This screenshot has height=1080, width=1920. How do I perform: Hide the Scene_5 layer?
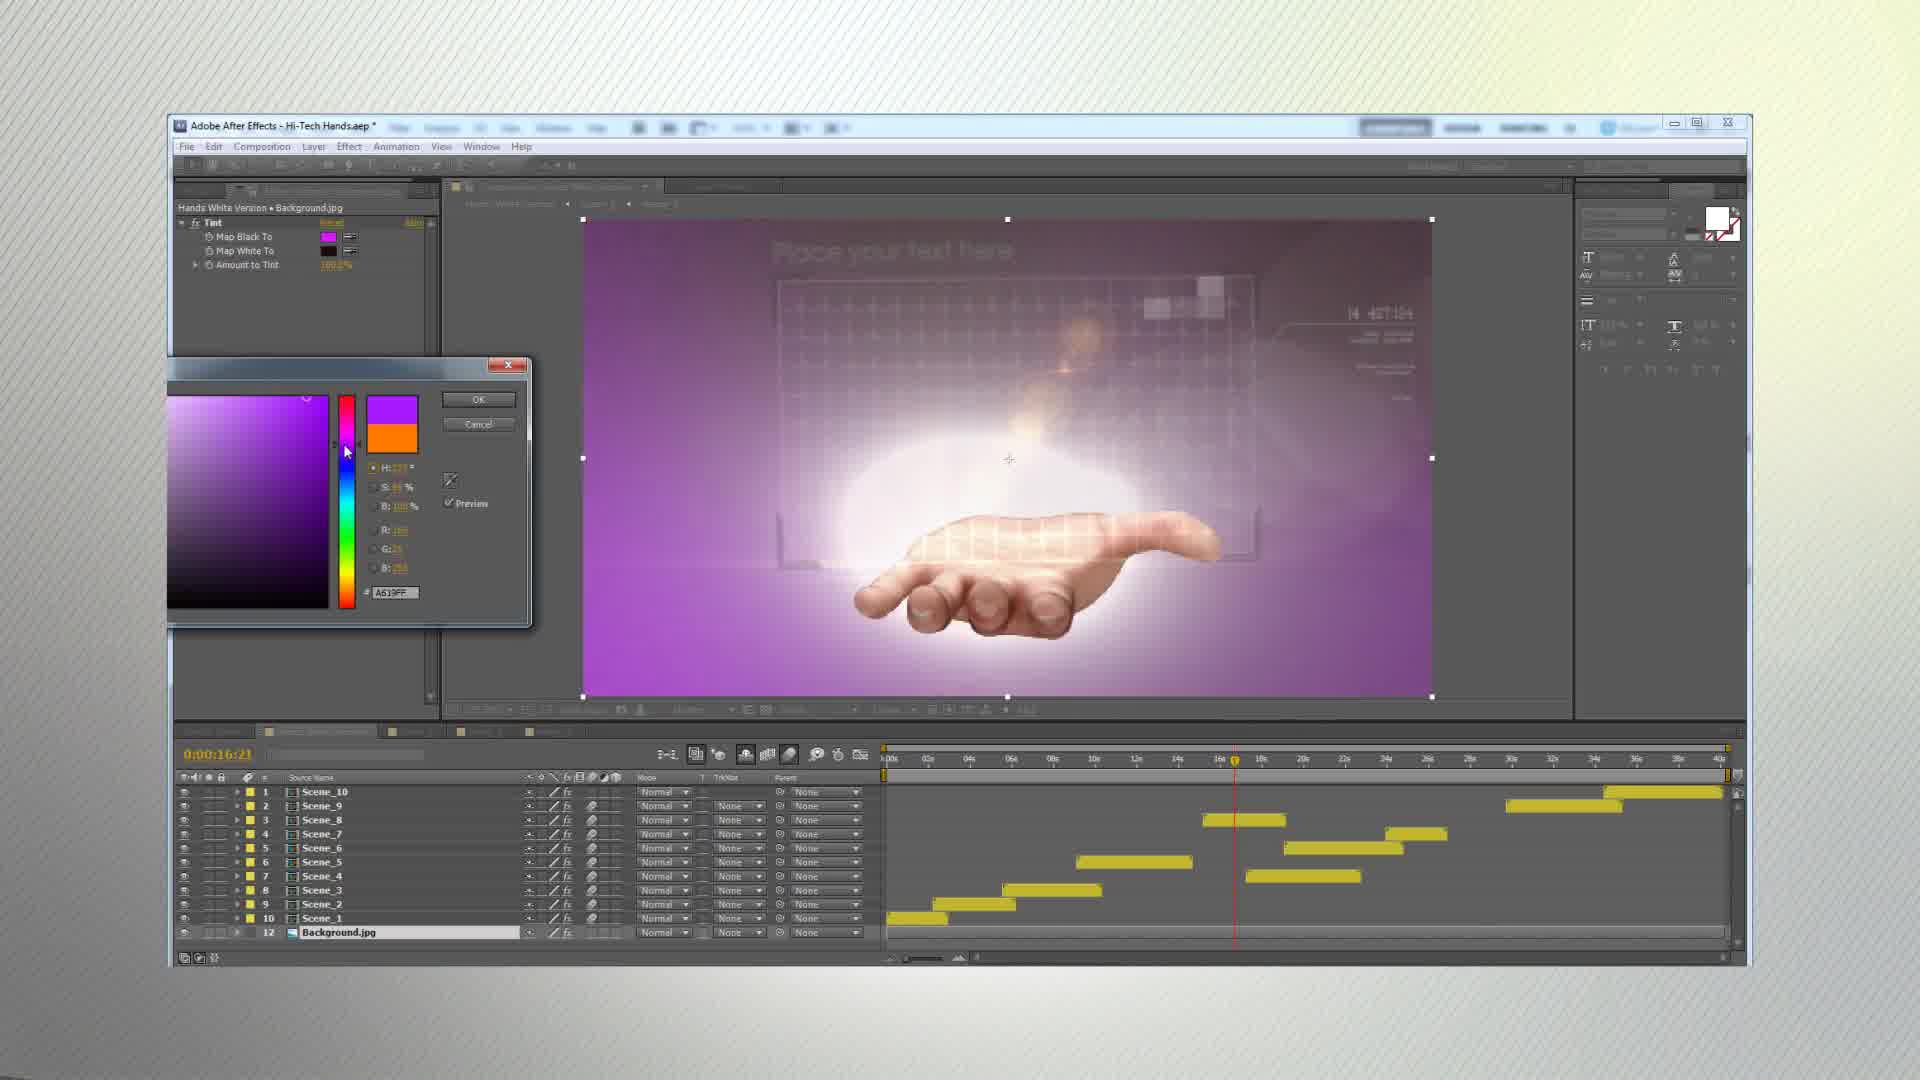click(x=184, y=862)
